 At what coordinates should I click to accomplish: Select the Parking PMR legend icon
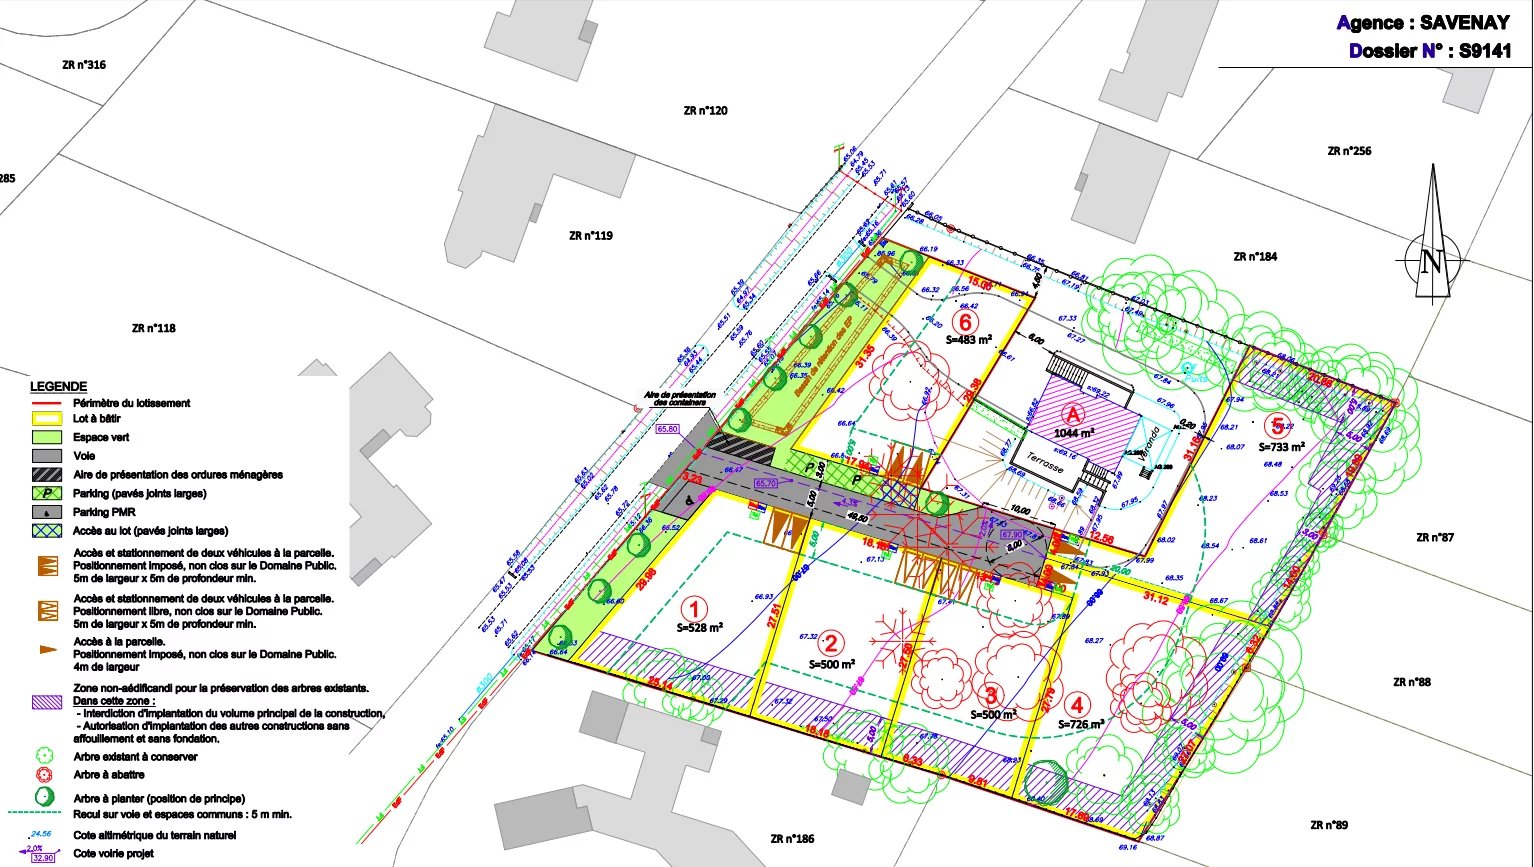coord(45,512)
